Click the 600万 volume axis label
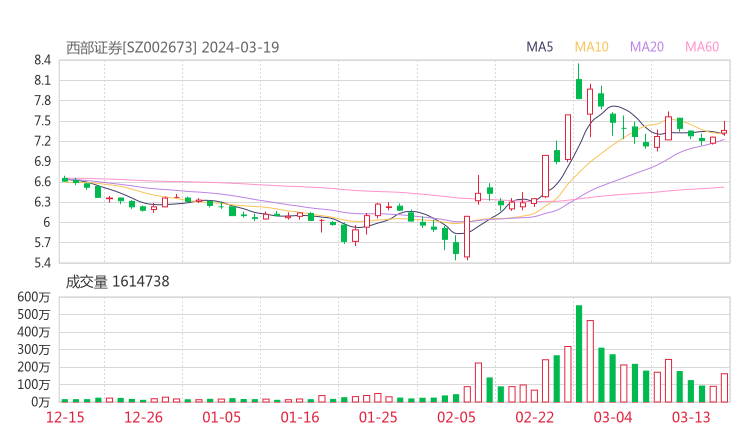This screenshot has width=740, height=440. coord(34,297)
